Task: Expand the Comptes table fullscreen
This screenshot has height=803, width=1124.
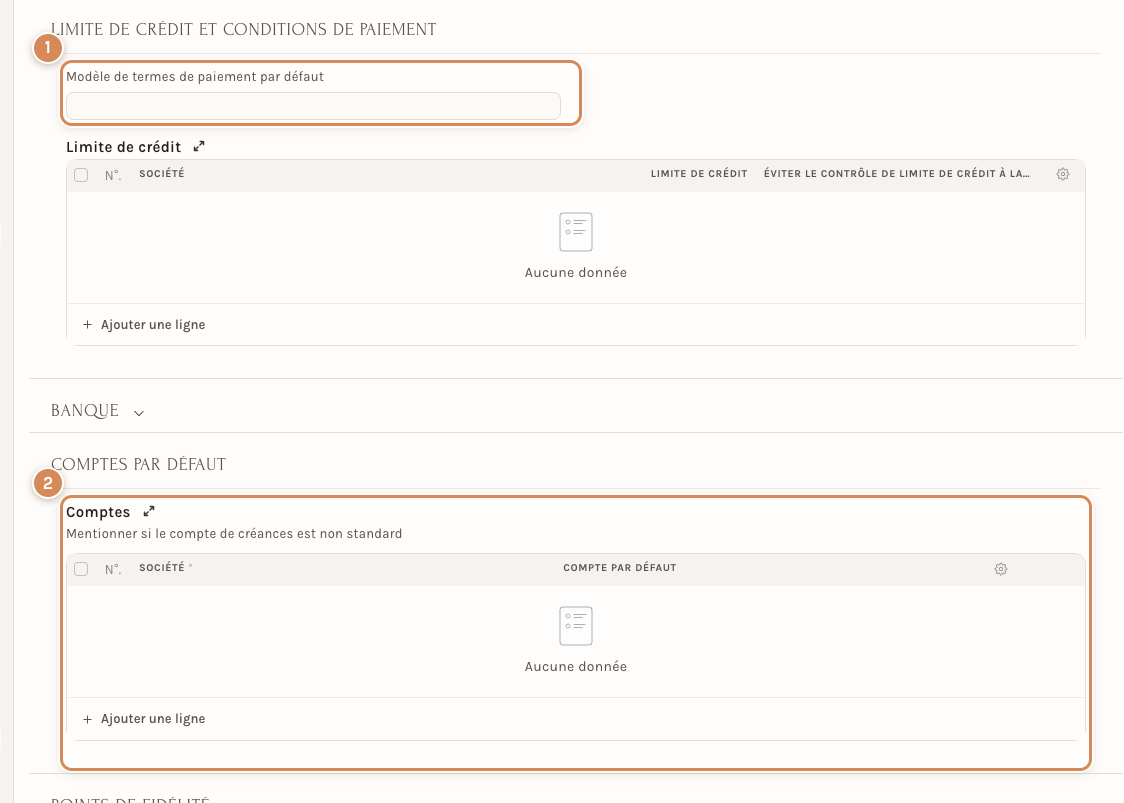Action: 149,511
